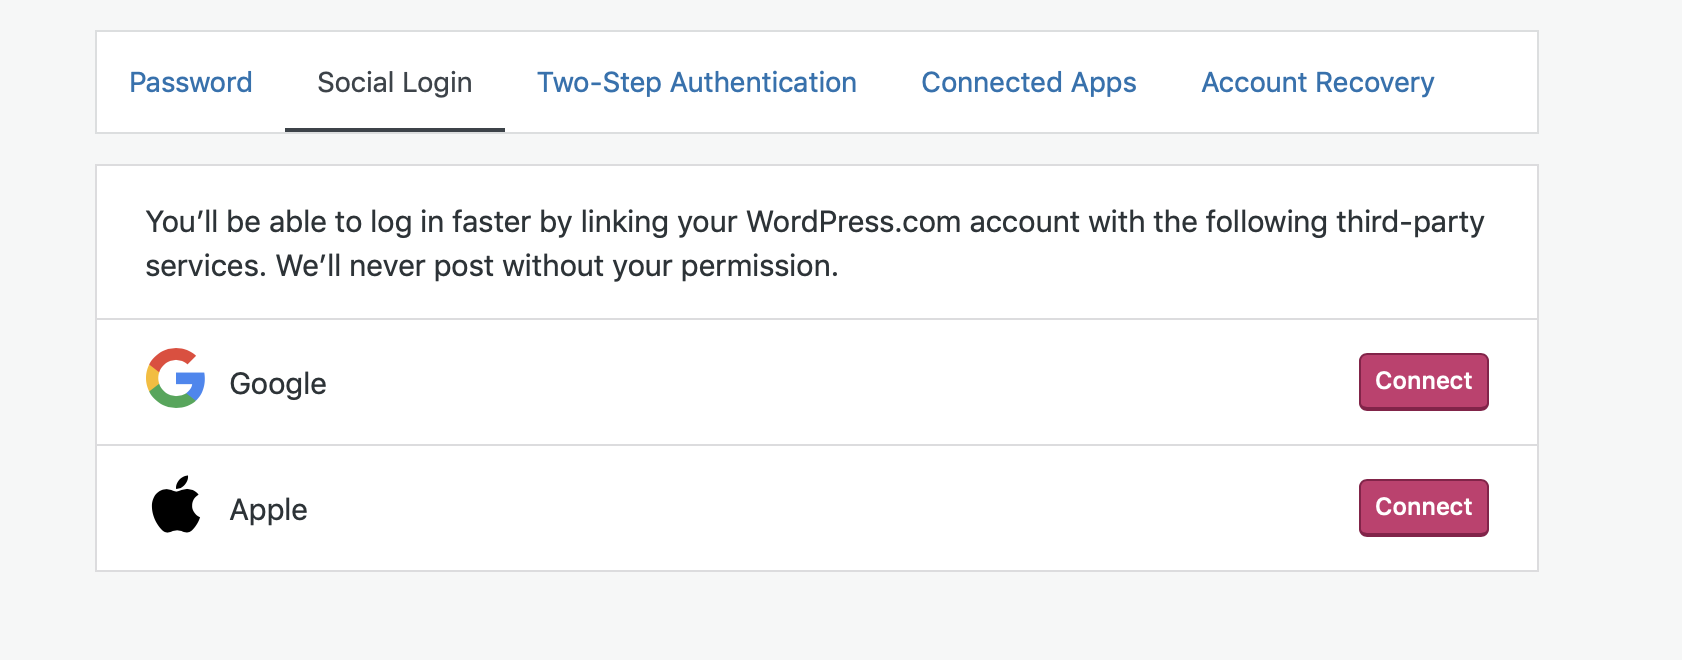
Task: Open the Password tab
Action: (190, 82)
